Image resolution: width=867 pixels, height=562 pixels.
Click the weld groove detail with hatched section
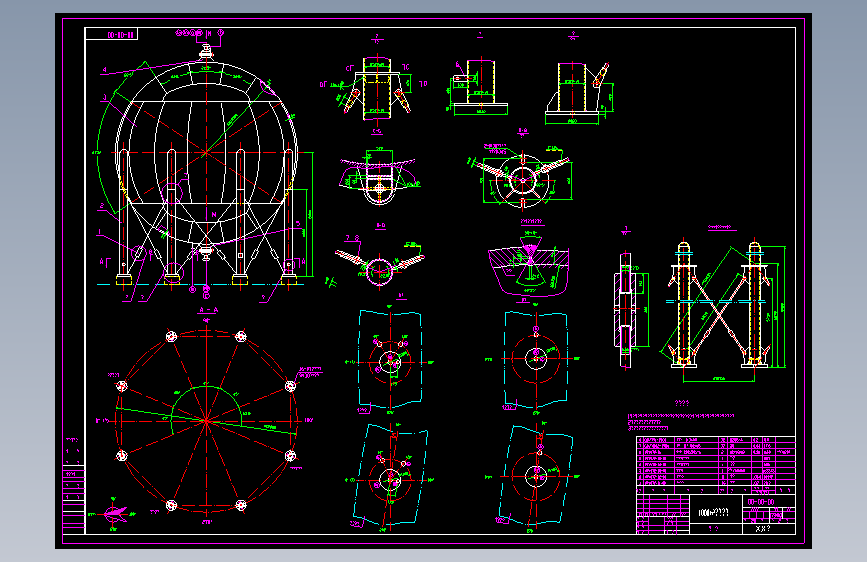pos(529,266)
